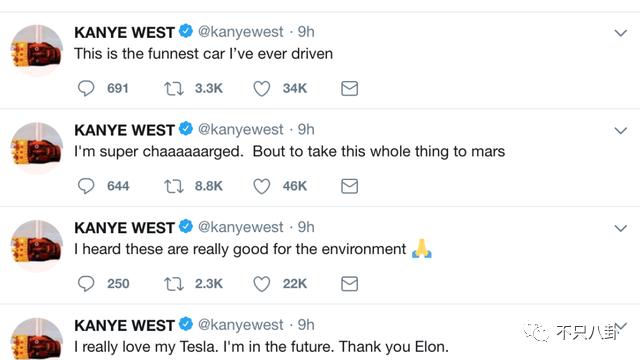Message the "good for the environment" tweet

pyautogui.click(x=349, y=284)
